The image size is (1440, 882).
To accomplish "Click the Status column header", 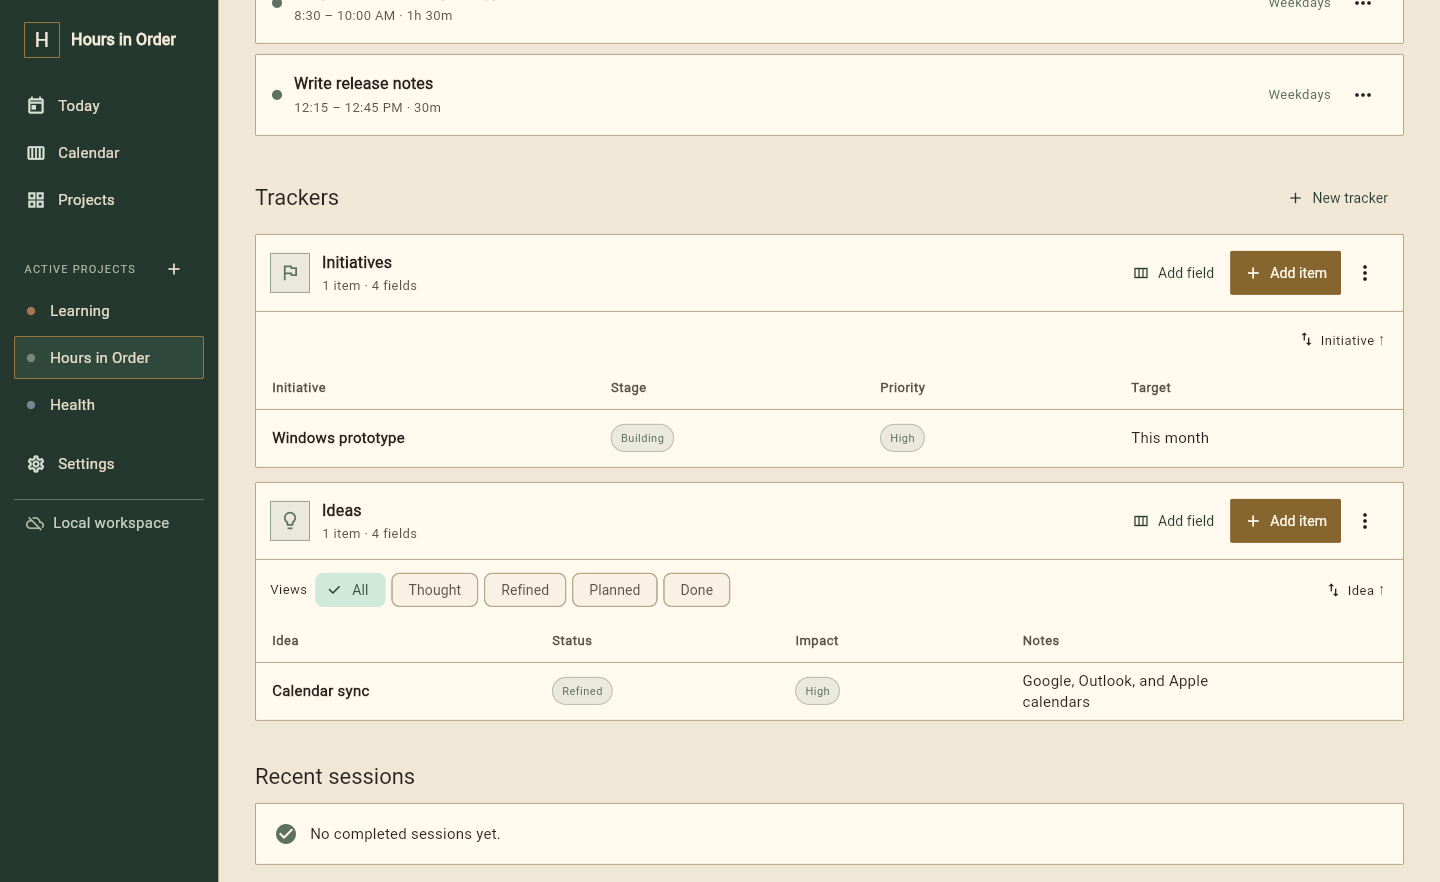I will [x=572, y=641].
